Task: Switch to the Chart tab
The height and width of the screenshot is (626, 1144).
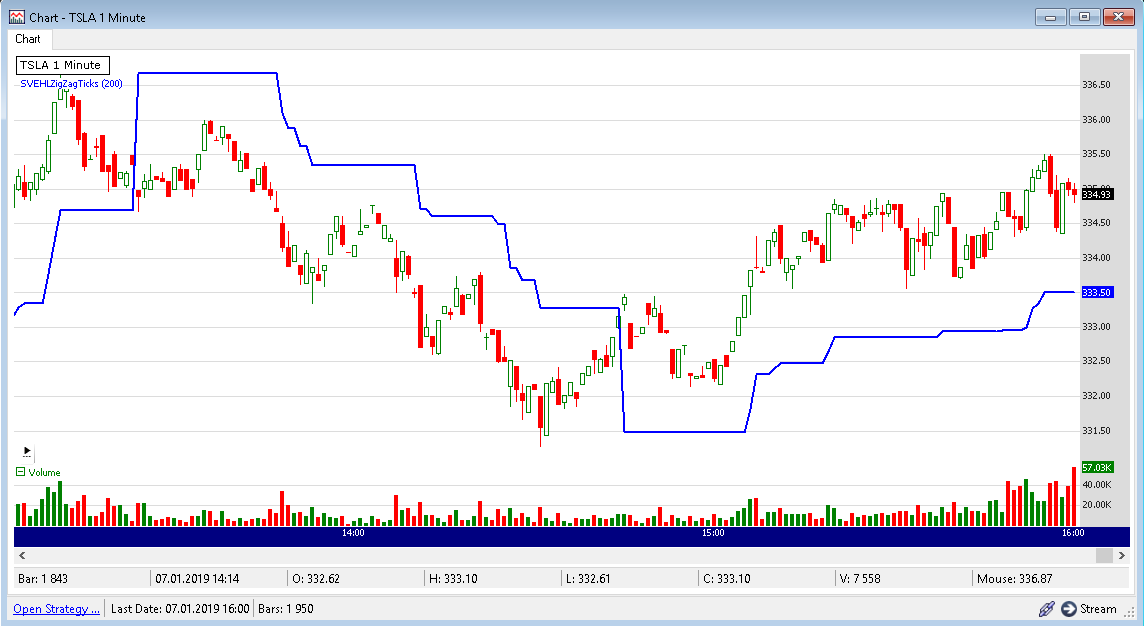Action: [x=28, y=39]
